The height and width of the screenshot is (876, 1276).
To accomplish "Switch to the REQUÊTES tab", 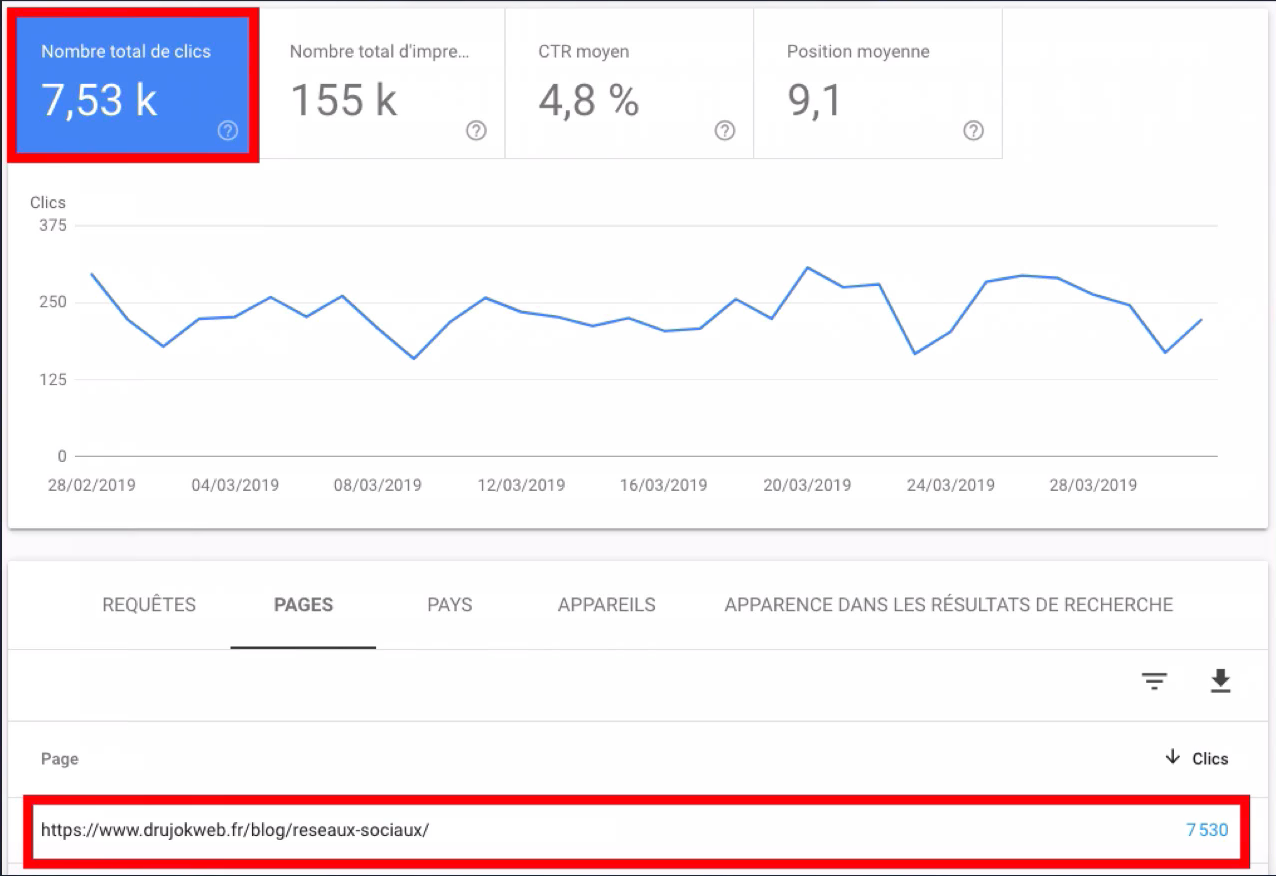I will [149, 605].
